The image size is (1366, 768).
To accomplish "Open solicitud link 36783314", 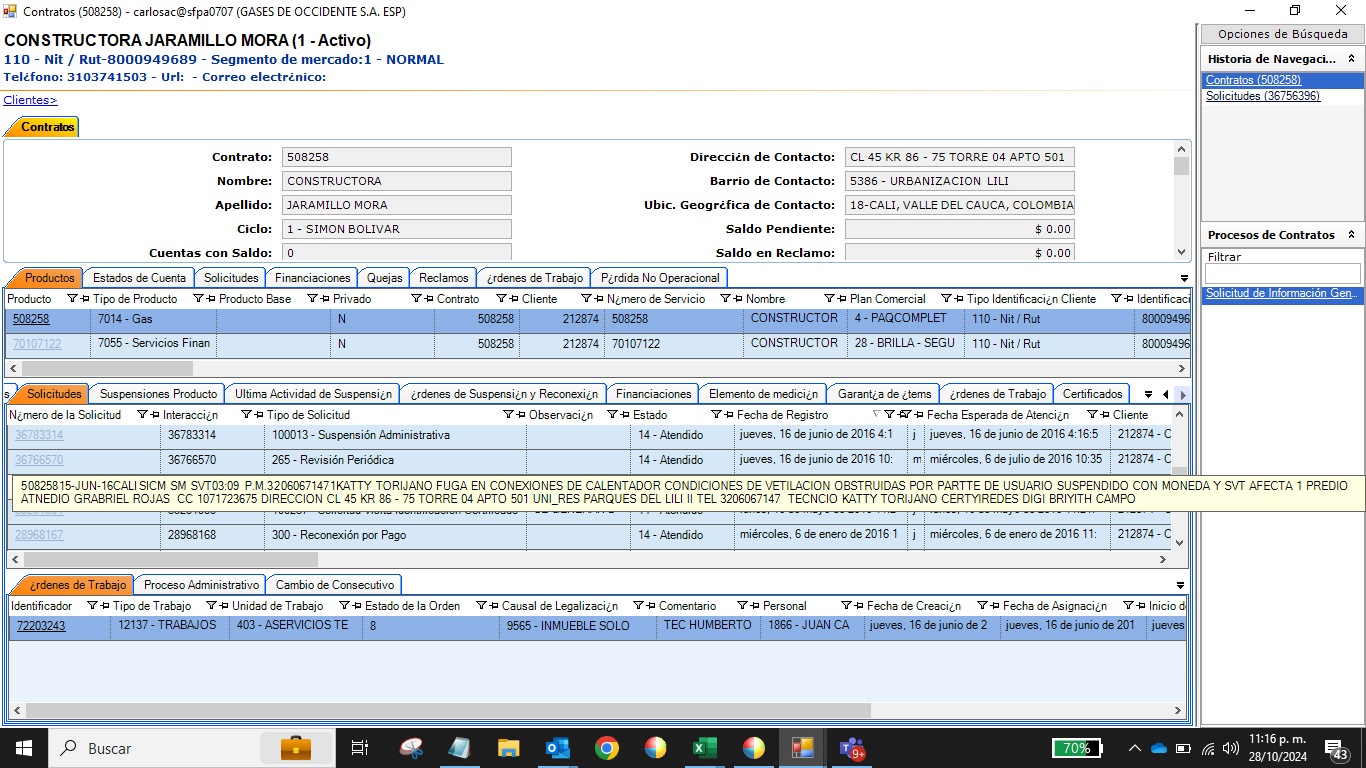I will pos(39,435).
